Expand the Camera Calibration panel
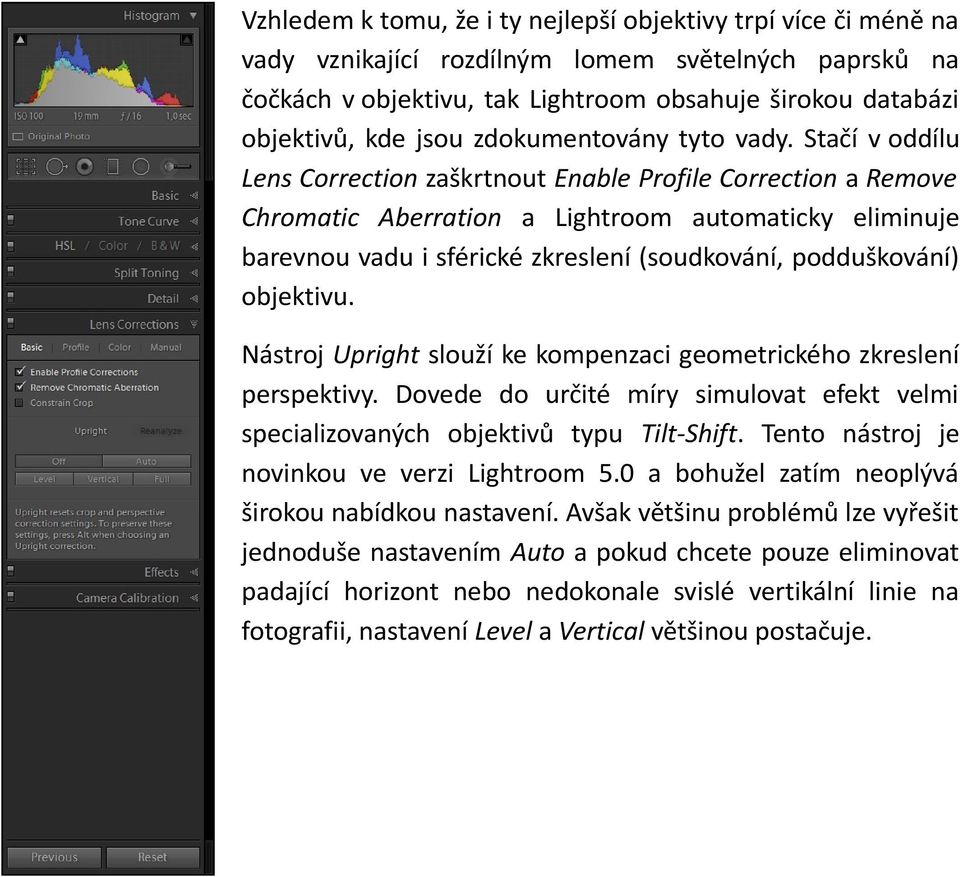This screenshot has height=877, width=960. click(x=194, y=598)
